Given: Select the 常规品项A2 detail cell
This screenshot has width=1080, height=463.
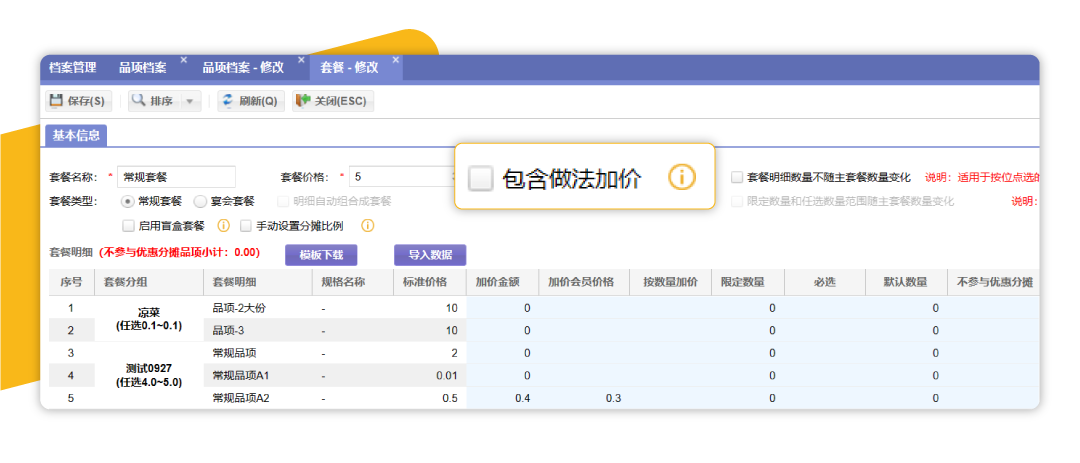Looking at the screenshot, I should coord(258,398).
